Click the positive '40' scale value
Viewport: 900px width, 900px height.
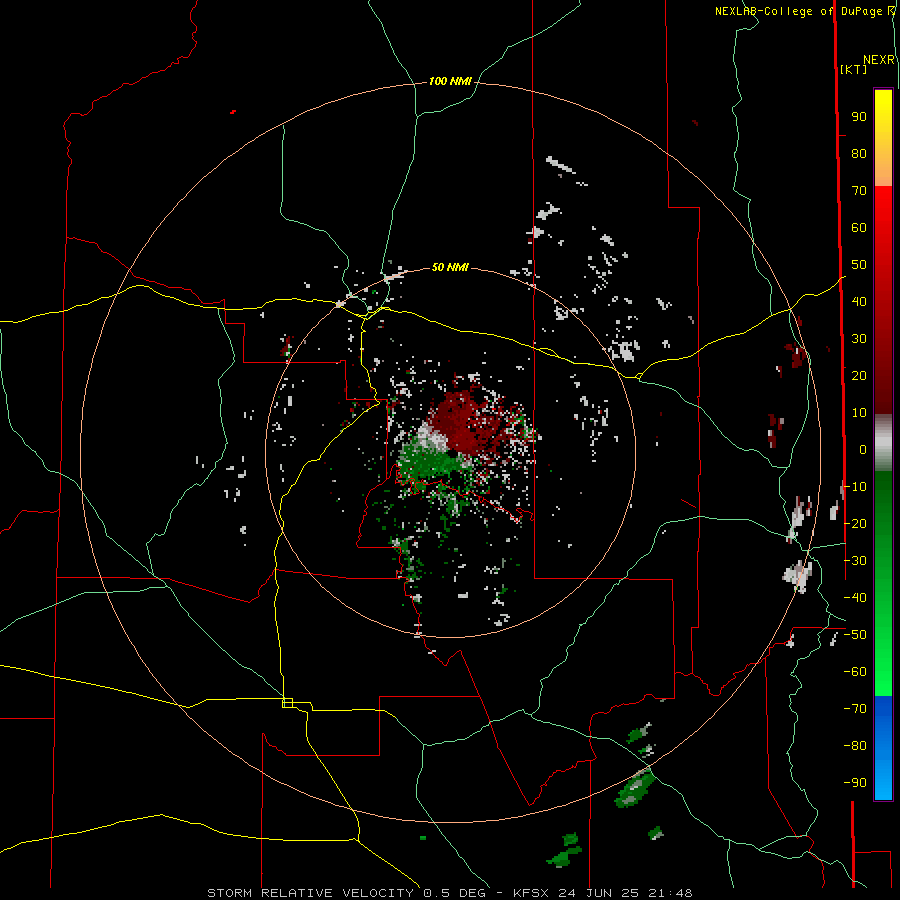[859, 302]
